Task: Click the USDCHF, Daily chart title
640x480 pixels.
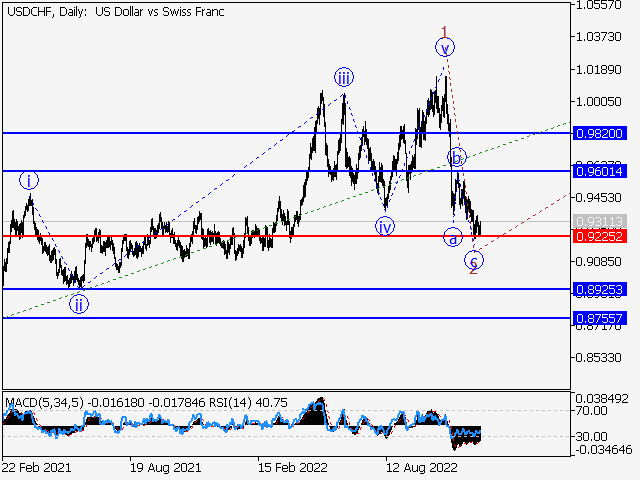Action: pyautogui.click(x=116, y=12)
